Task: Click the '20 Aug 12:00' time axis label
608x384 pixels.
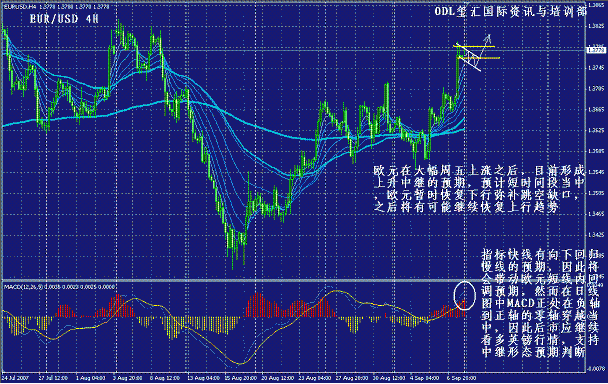Action: [x=278, y=377]
